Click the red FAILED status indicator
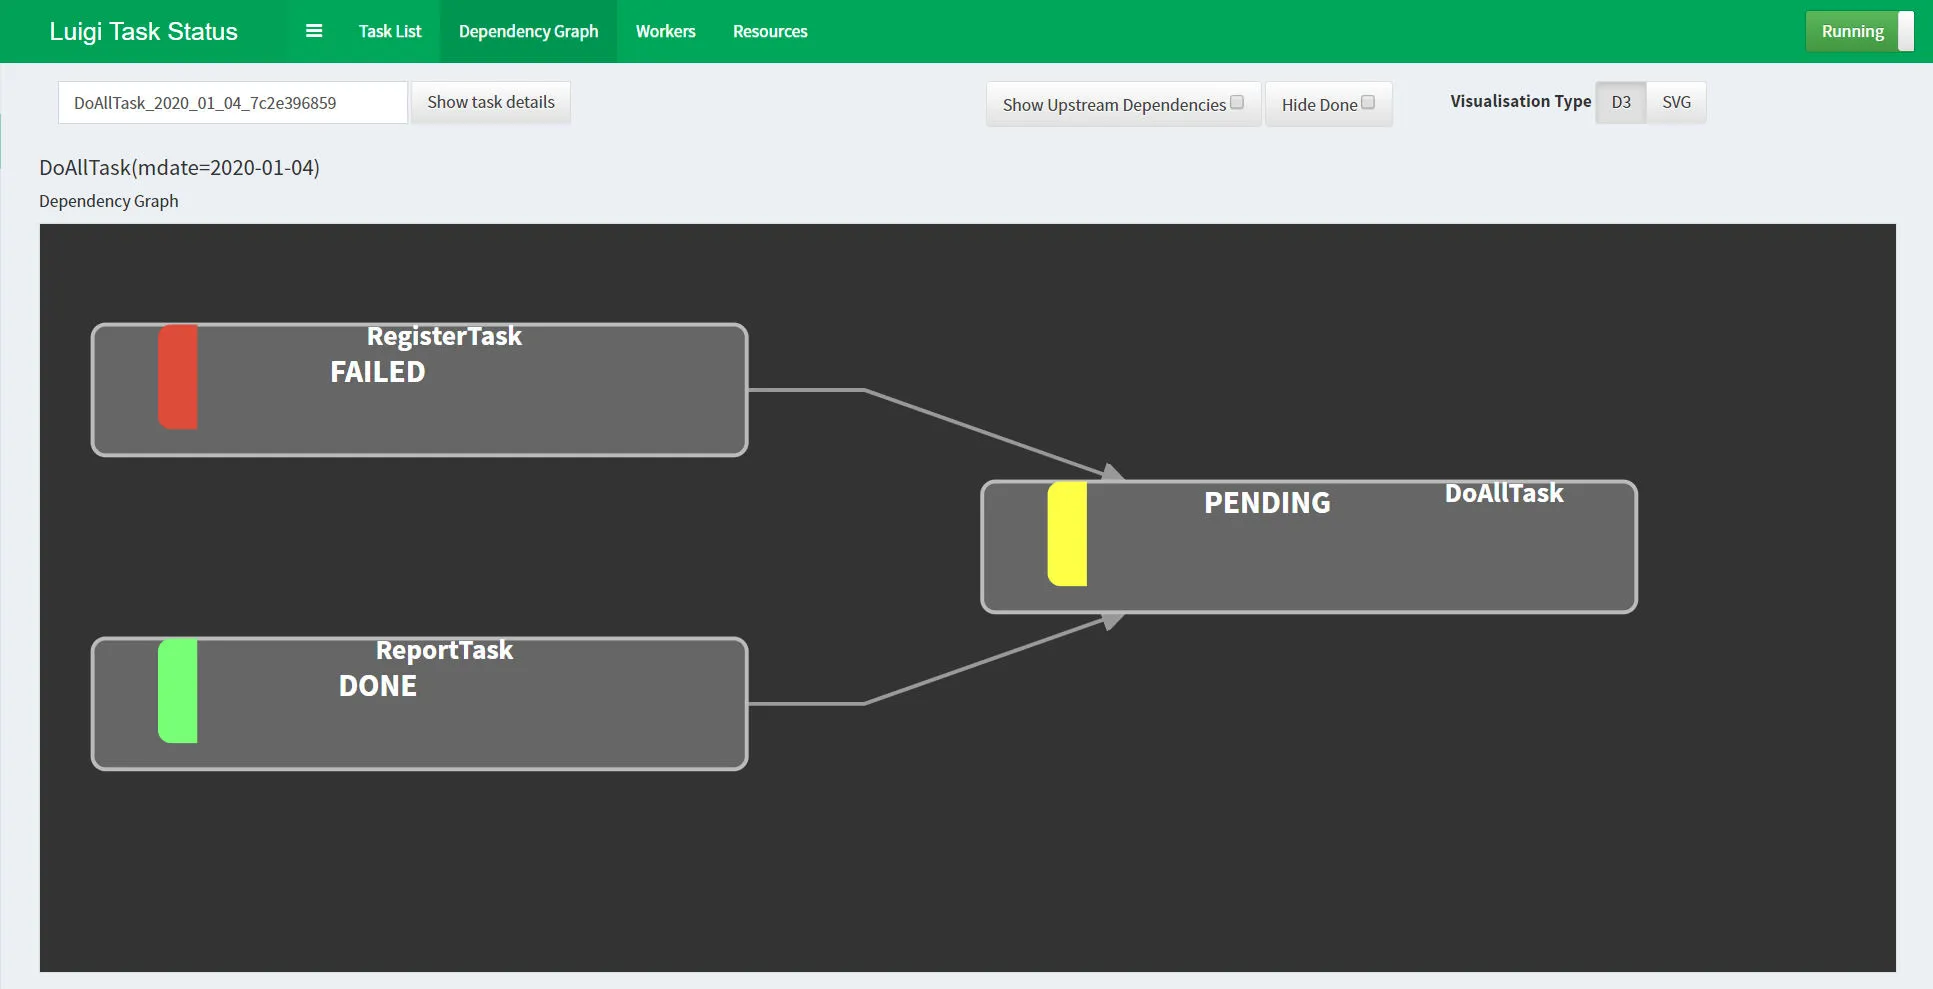The width and height of the screenshot is (1933, 989). tap(178, 376)
